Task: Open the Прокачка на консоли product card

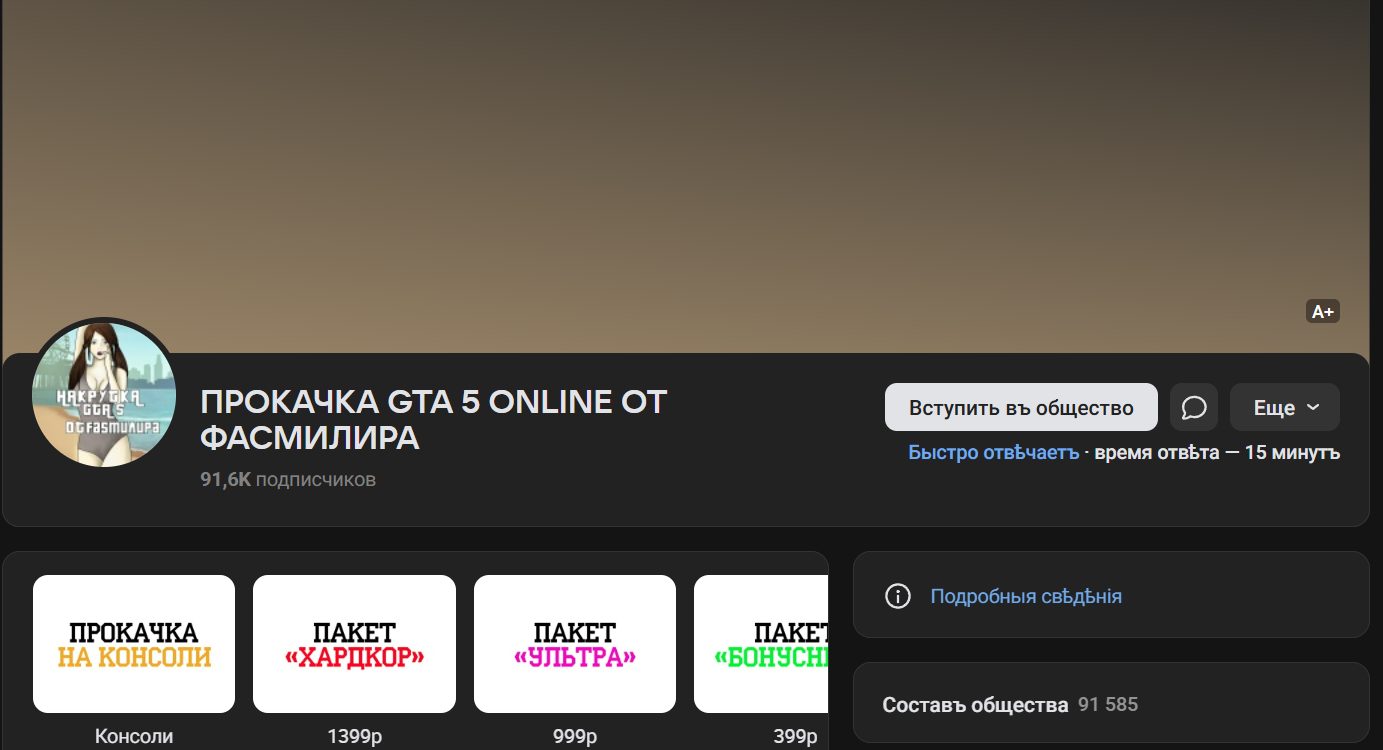Action: (x=134, y=644)
